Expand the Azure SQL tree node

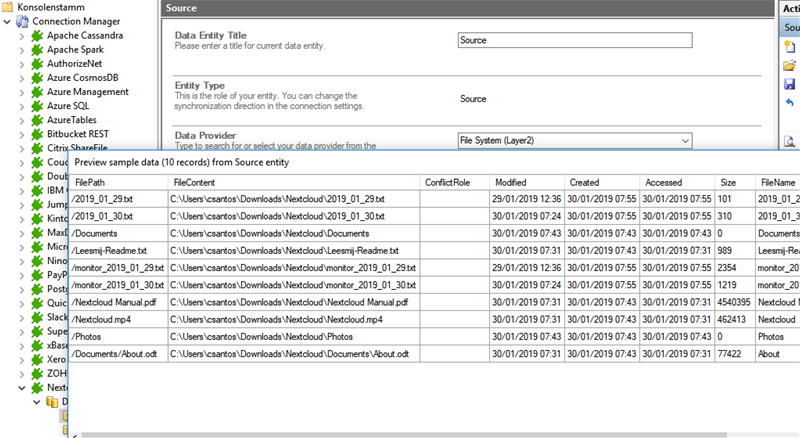click(23, 105)
